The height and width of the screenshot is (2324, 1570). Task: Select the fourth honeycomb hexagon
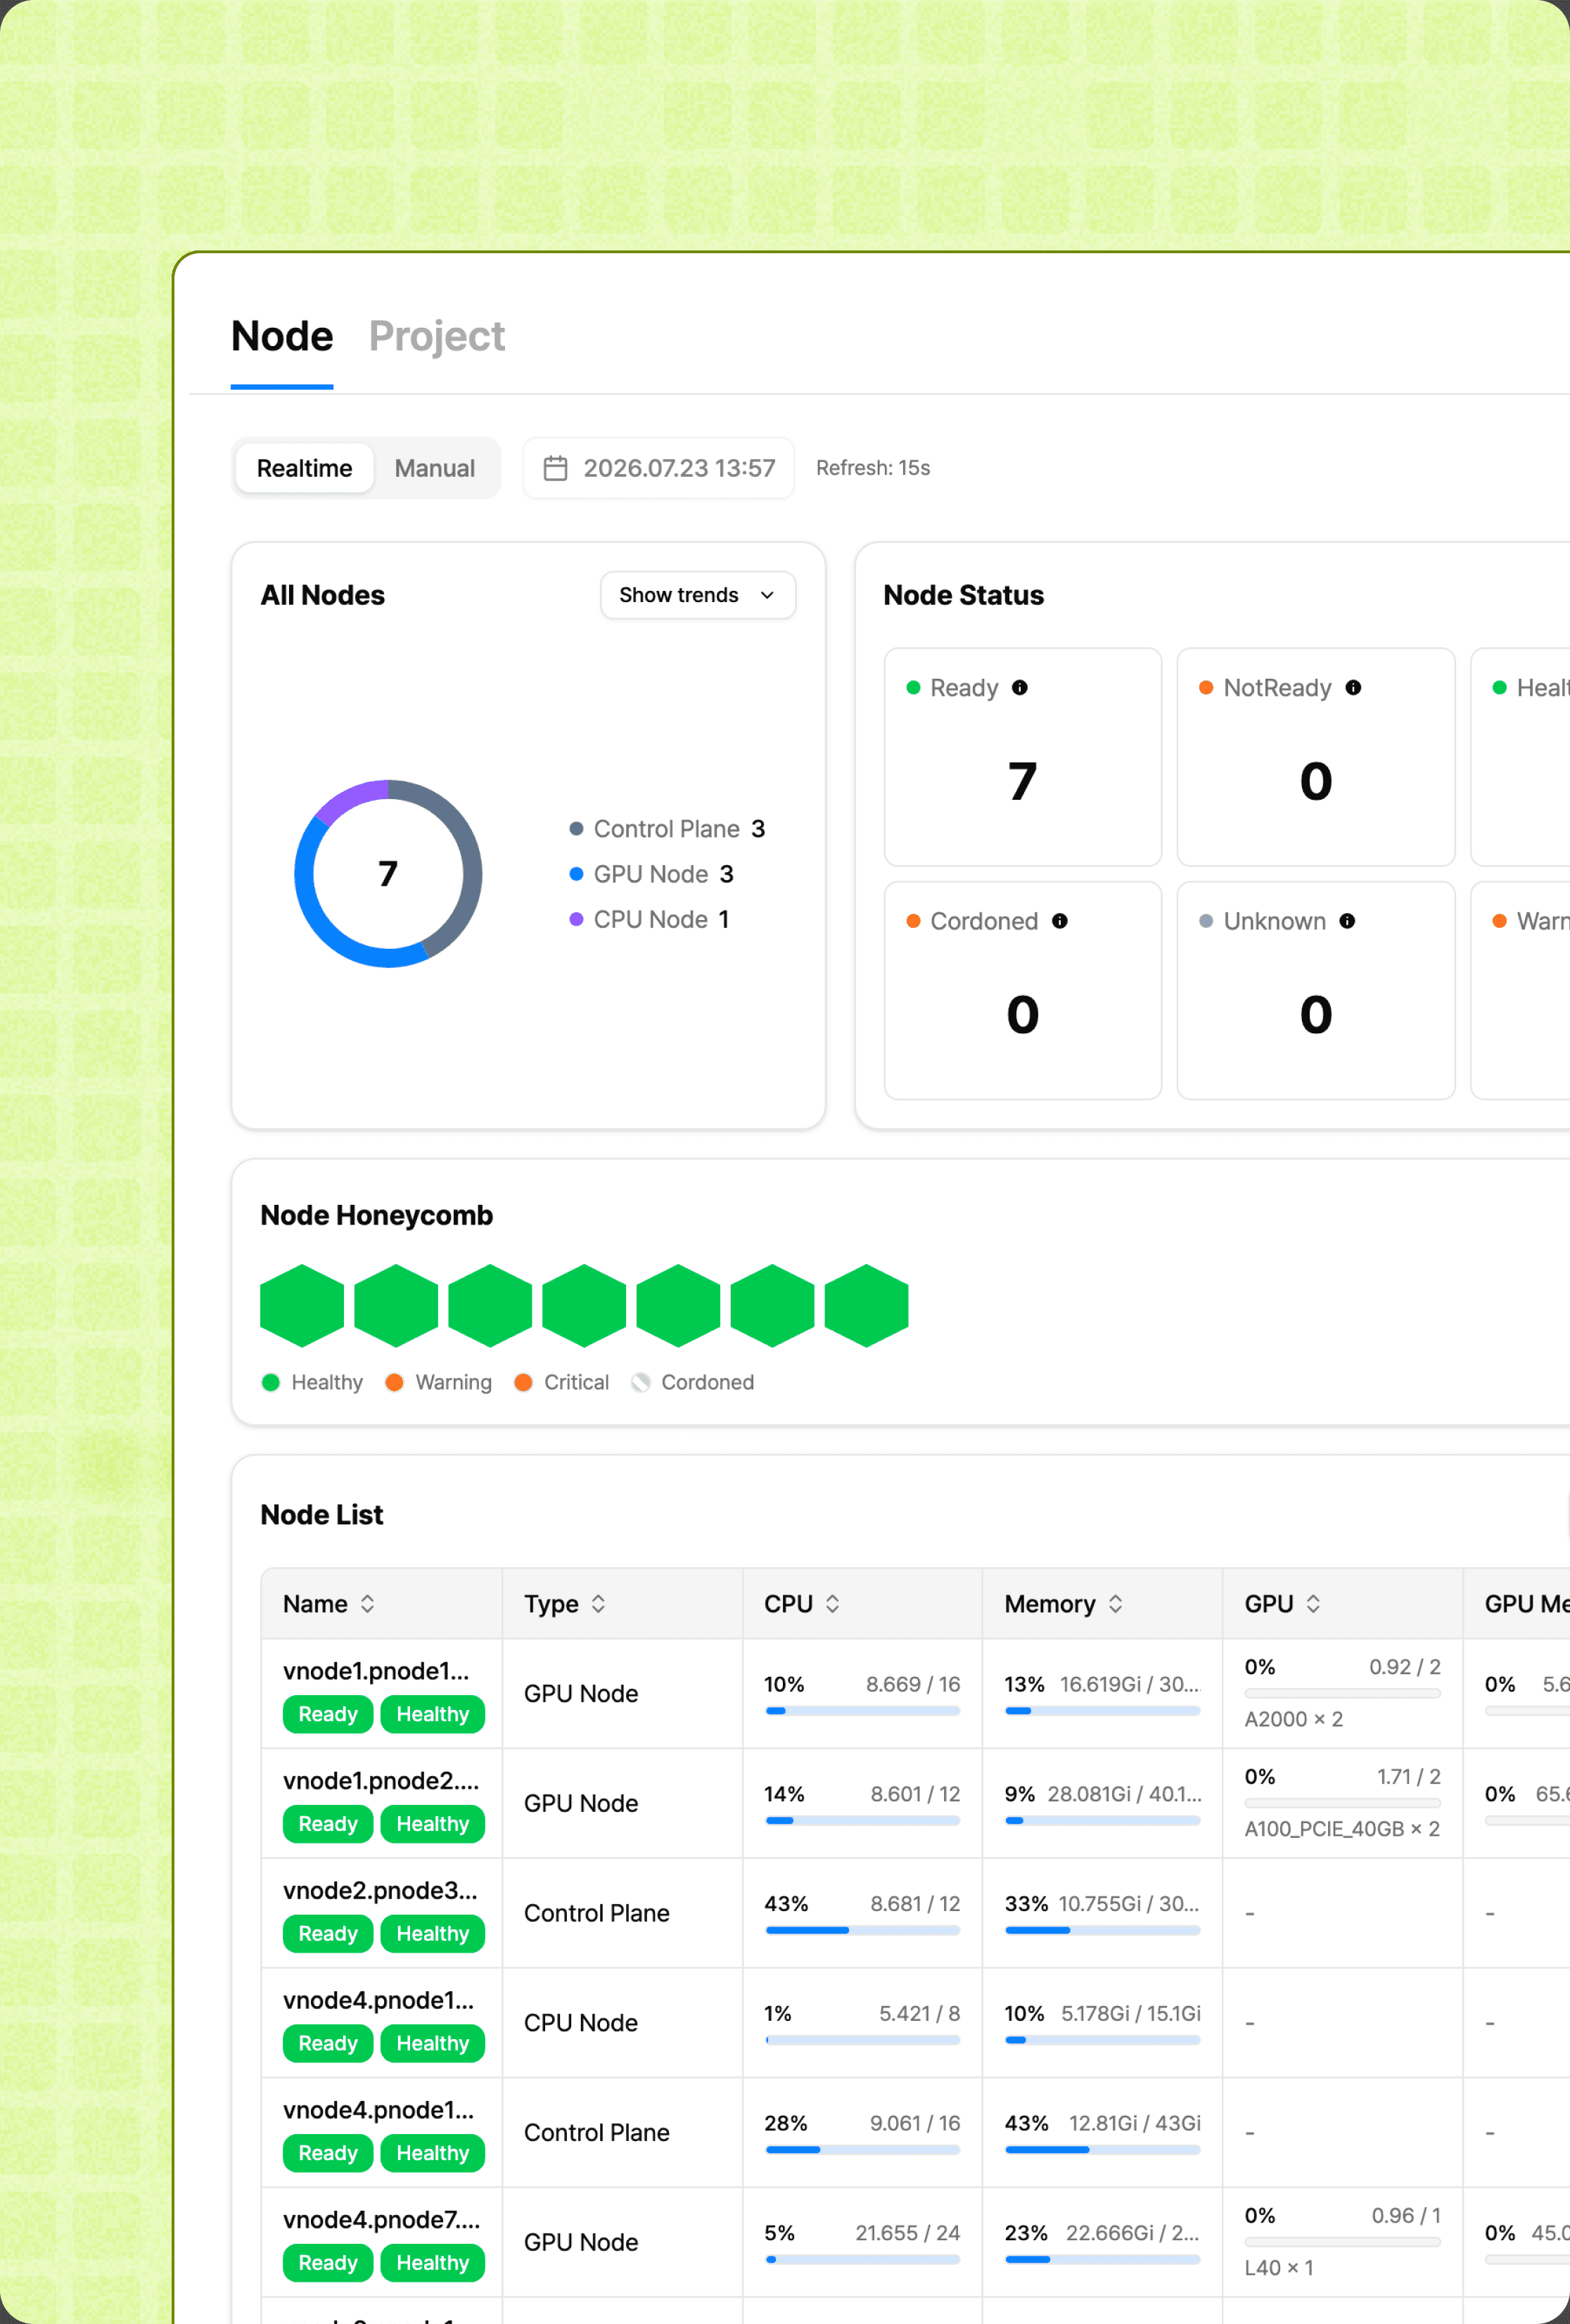coord(584,1306)
